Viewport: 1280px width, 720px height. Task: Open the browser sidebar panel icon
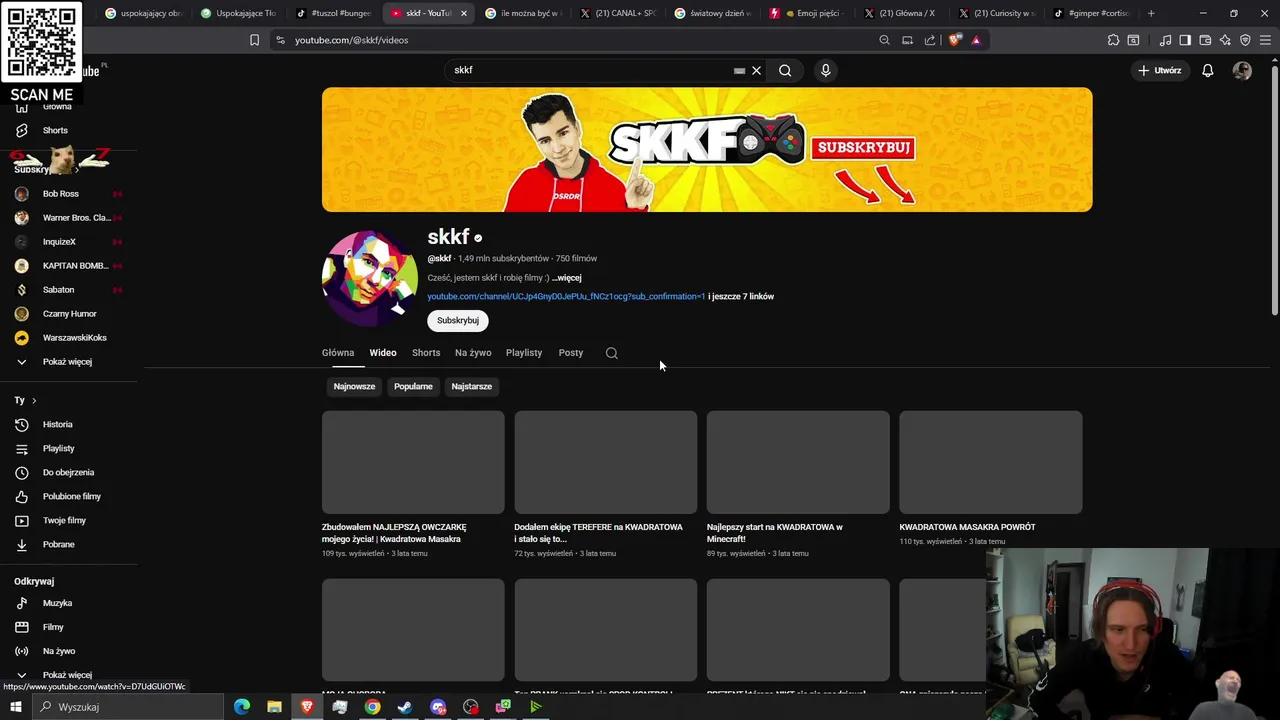(1185, 40)
